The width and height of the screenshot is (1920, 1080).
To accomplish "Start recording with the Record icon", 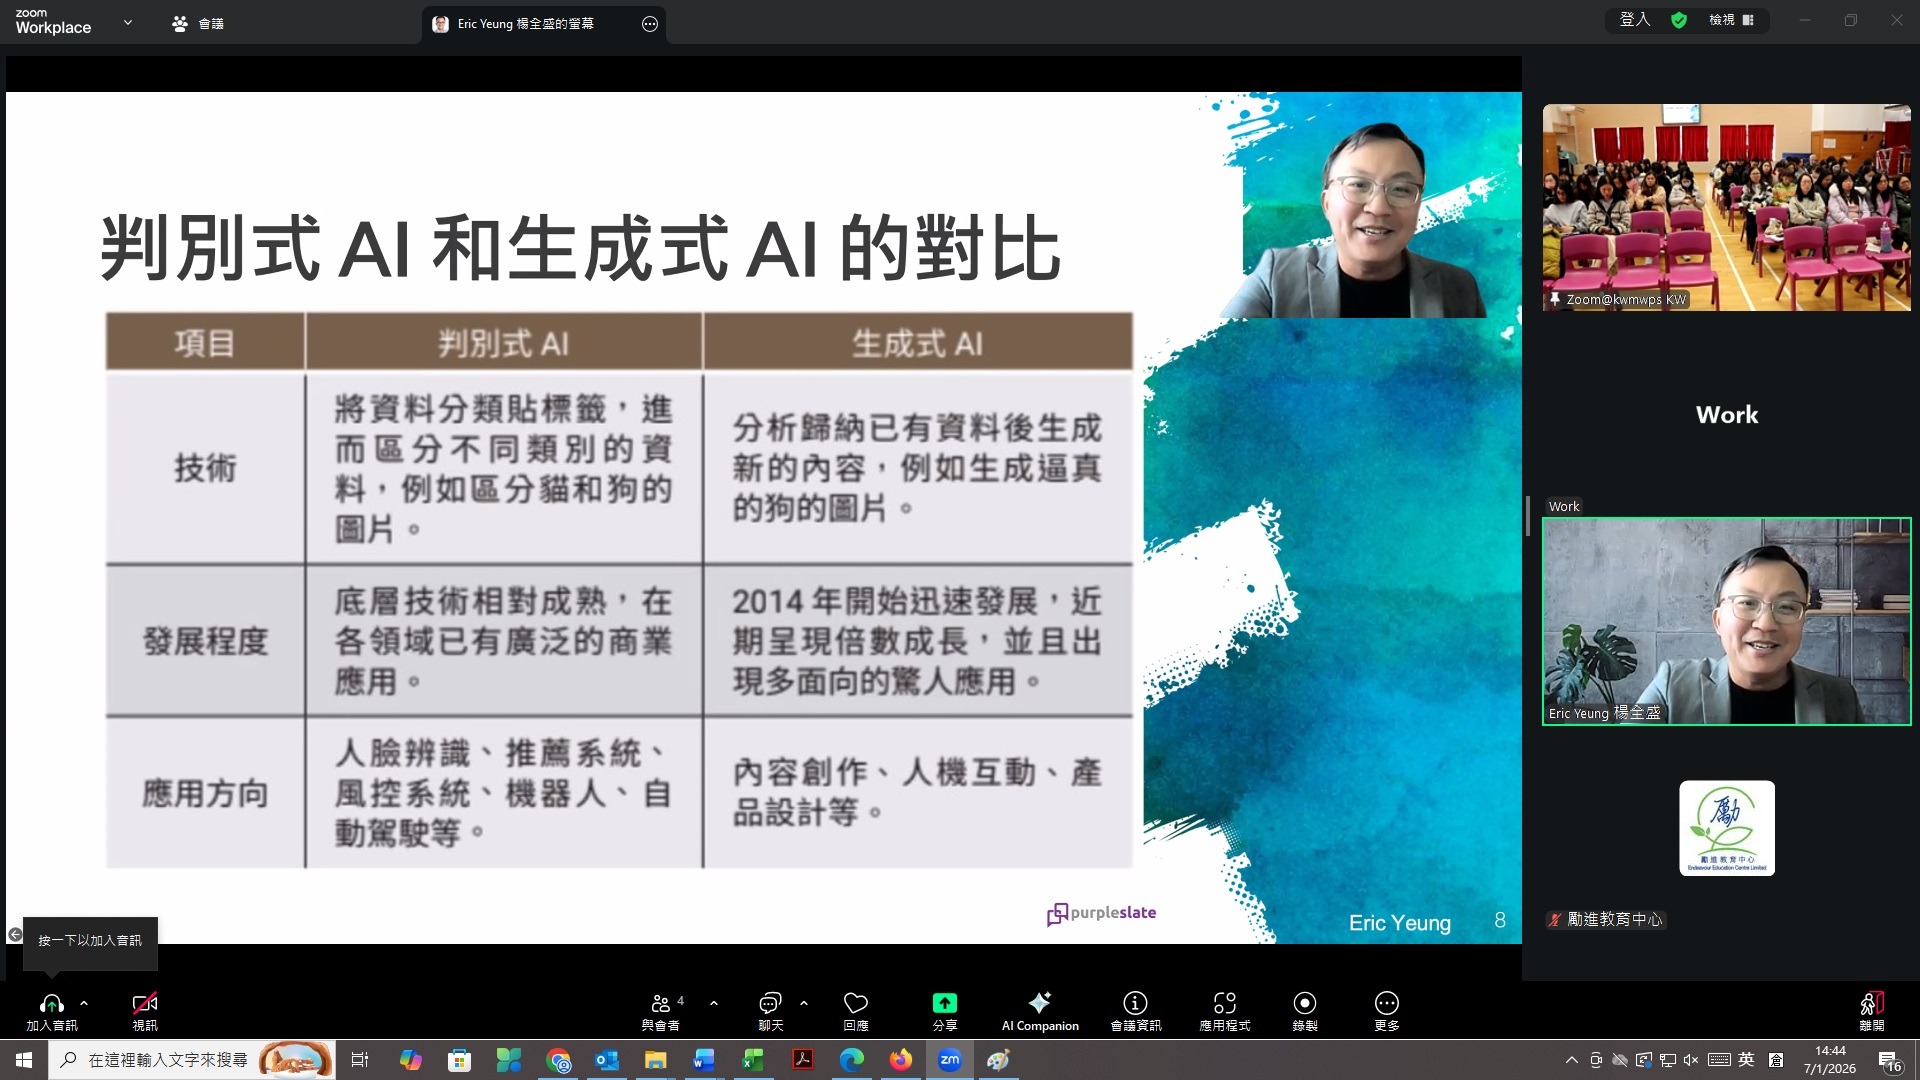I will pos(1304,1004).
